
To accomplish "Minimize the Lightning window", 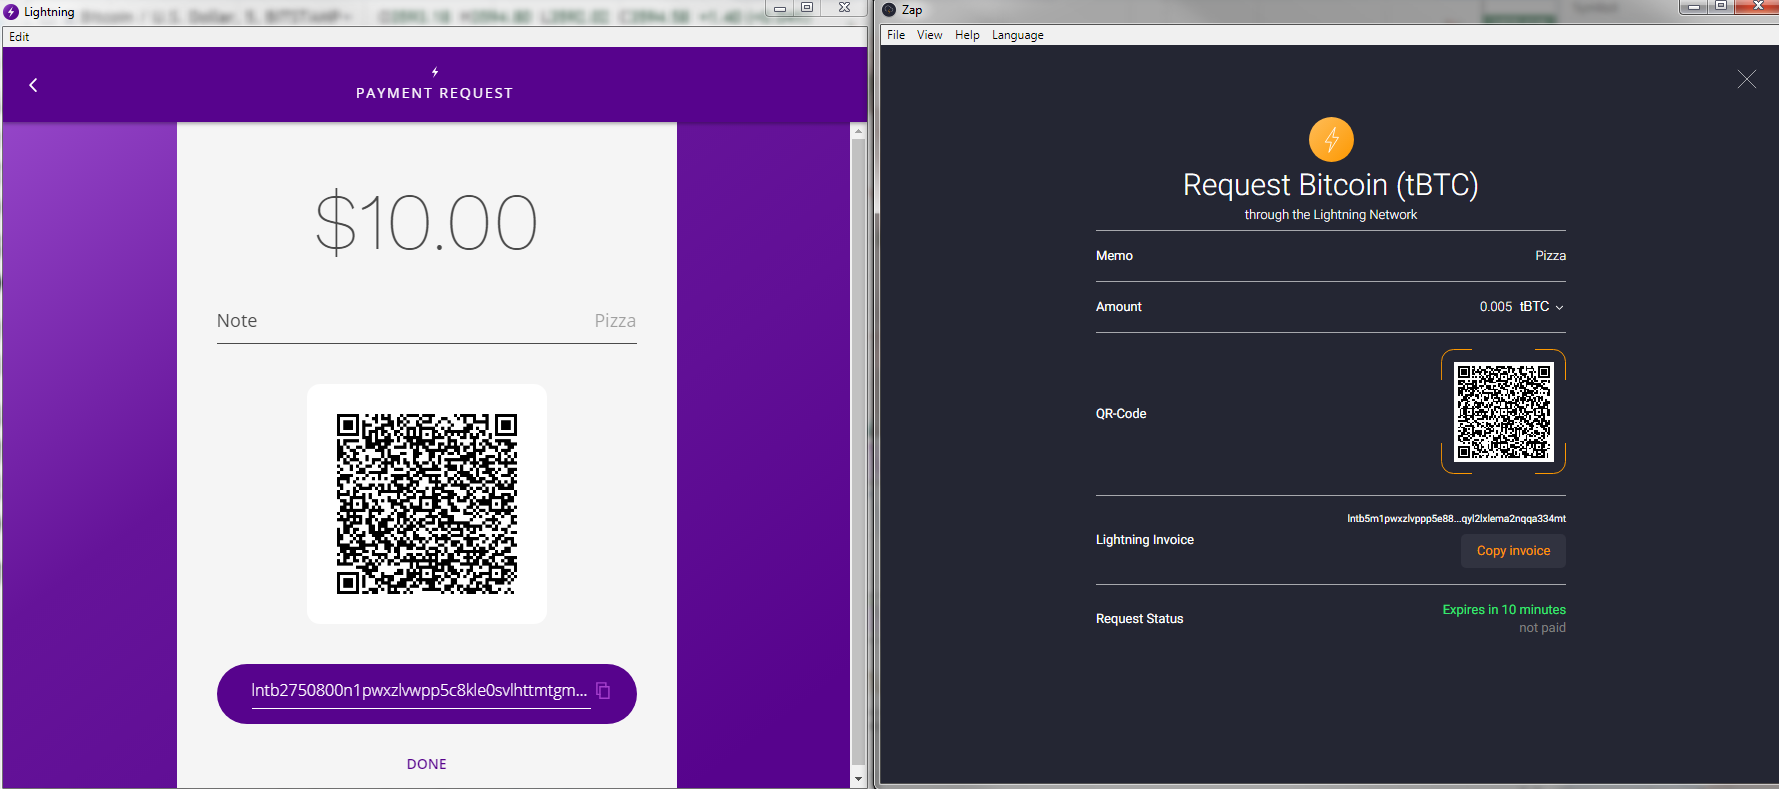I will tap(780, 8).
